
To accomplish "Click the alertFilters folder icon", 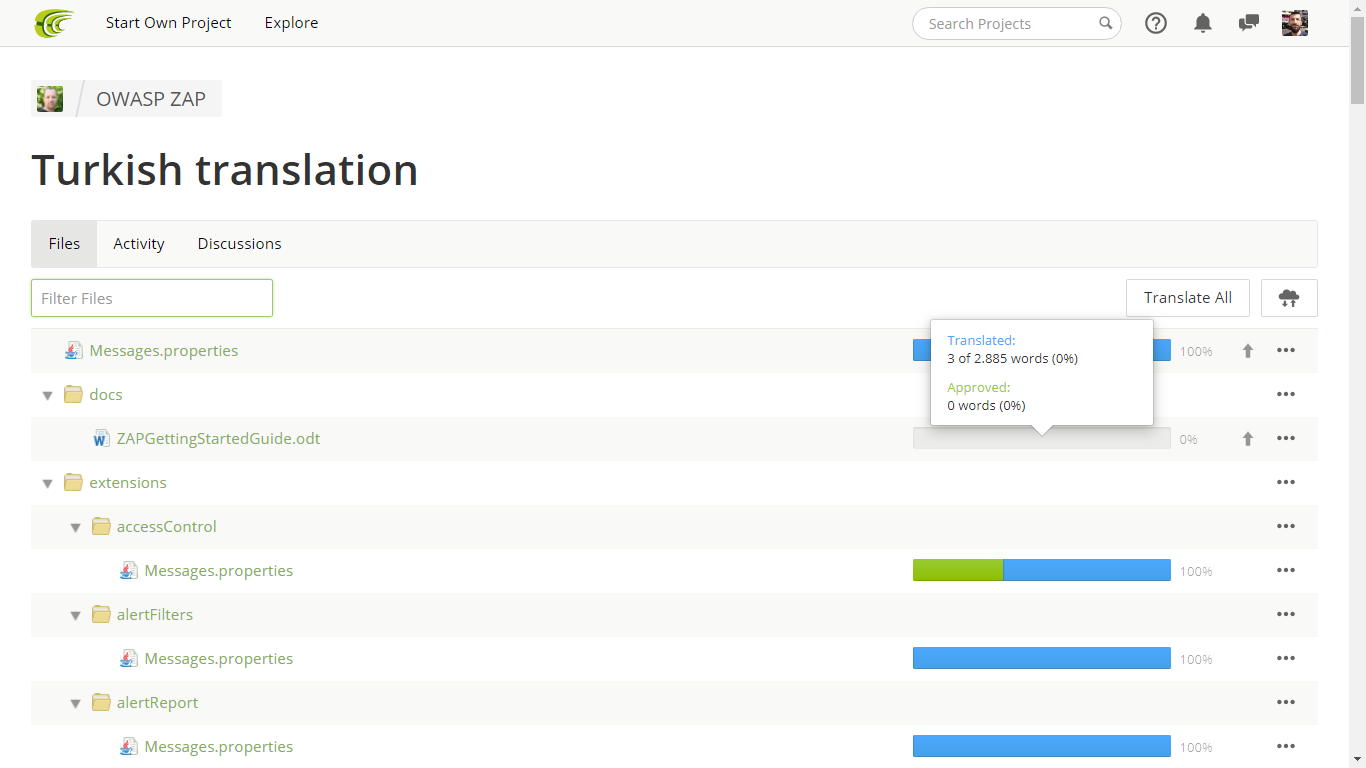I will [x=101, y=614].
